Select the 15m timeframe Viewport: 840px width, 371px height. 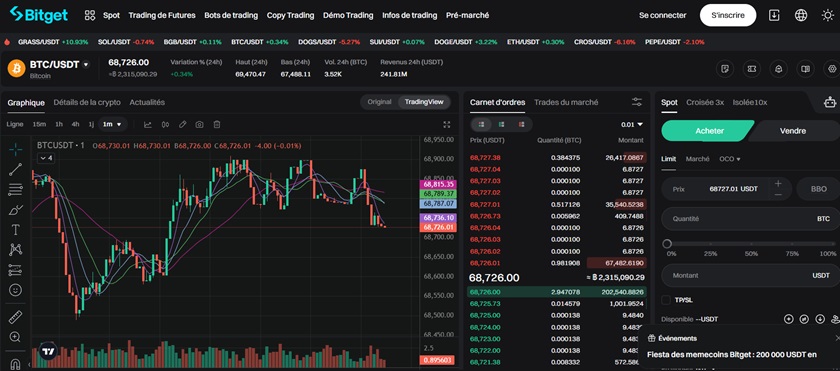pyautogui.click(x=39, y=124)
